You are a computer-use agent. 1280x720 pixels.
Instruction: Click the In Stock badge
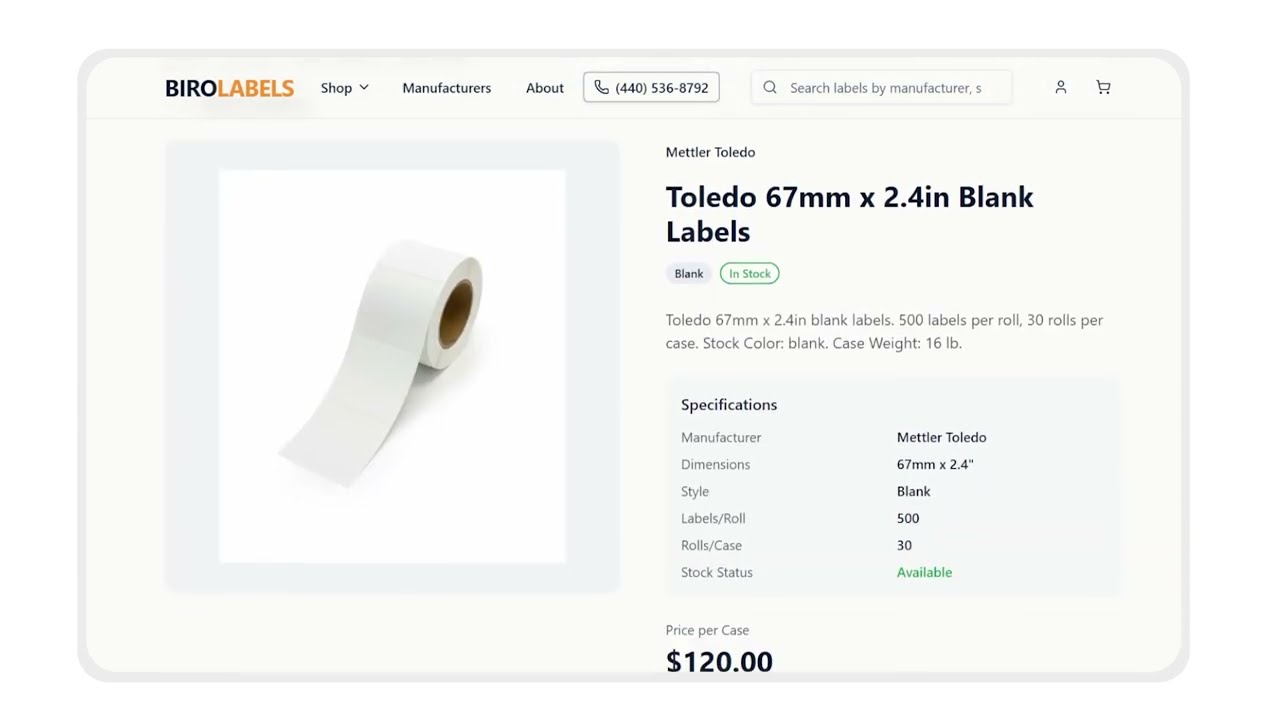point(749,274)
